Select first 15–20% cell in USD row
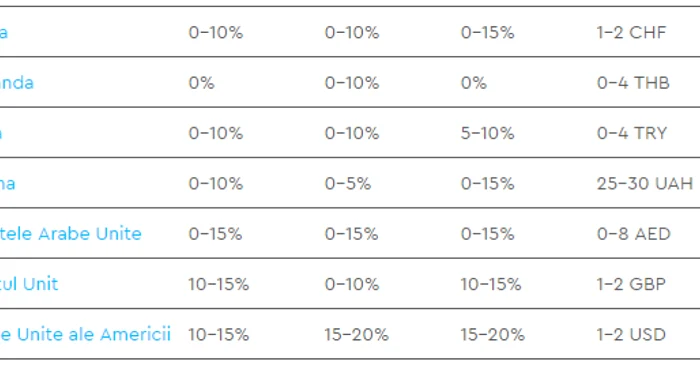Viewport: 700px width, 368px height. [357, 334]
